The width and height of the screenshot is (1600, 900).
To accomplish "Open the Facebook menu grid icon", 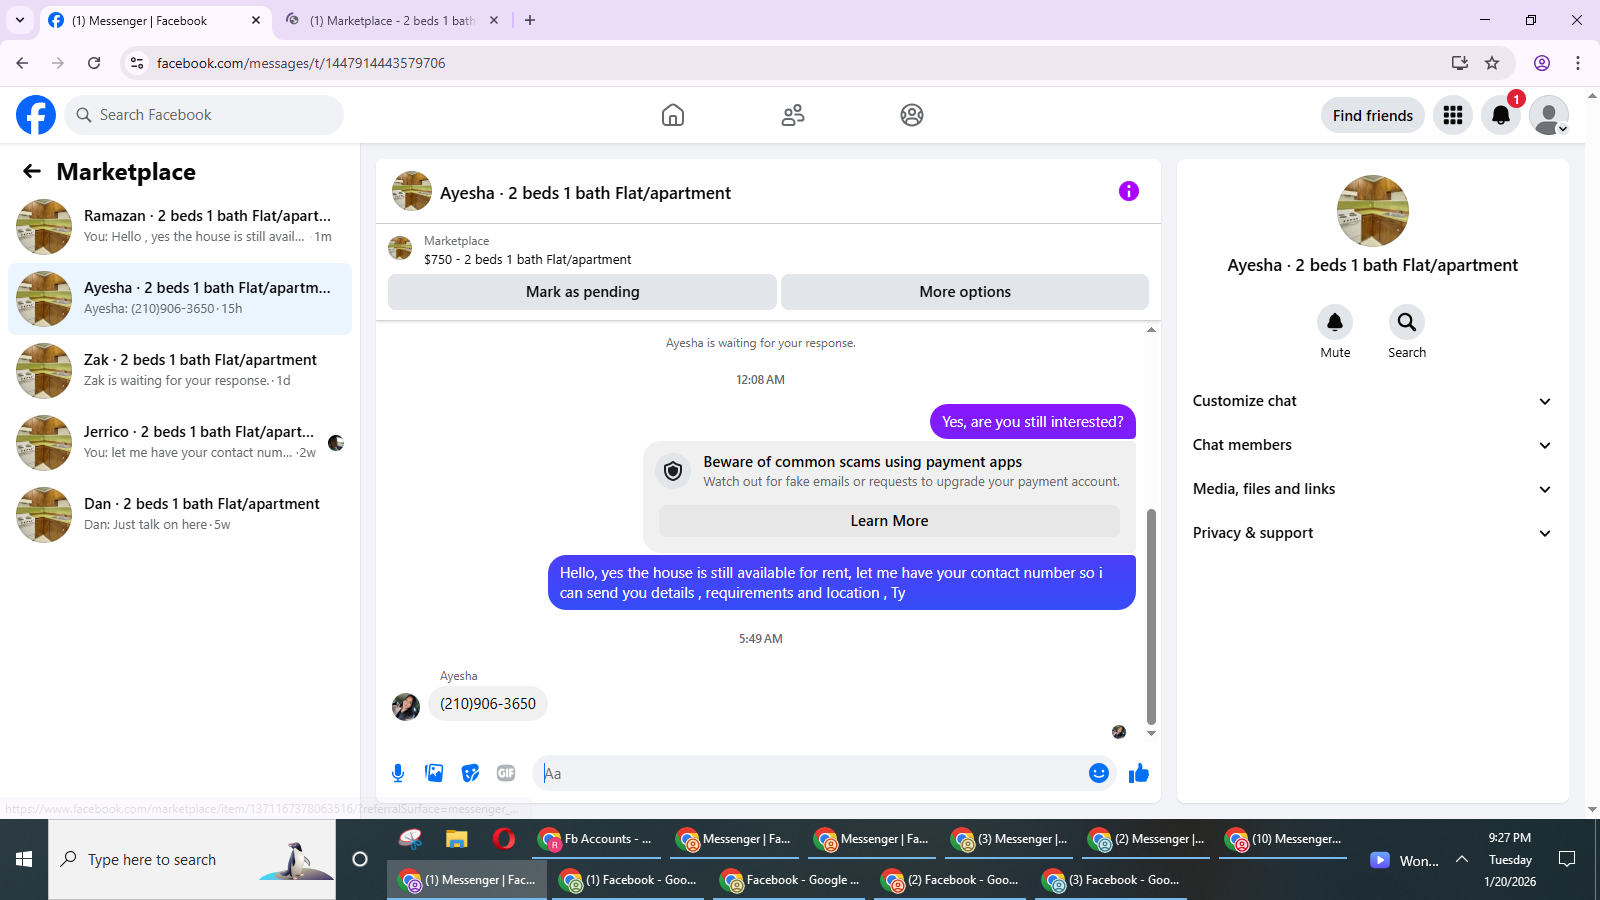I will tap(1453, 115).
